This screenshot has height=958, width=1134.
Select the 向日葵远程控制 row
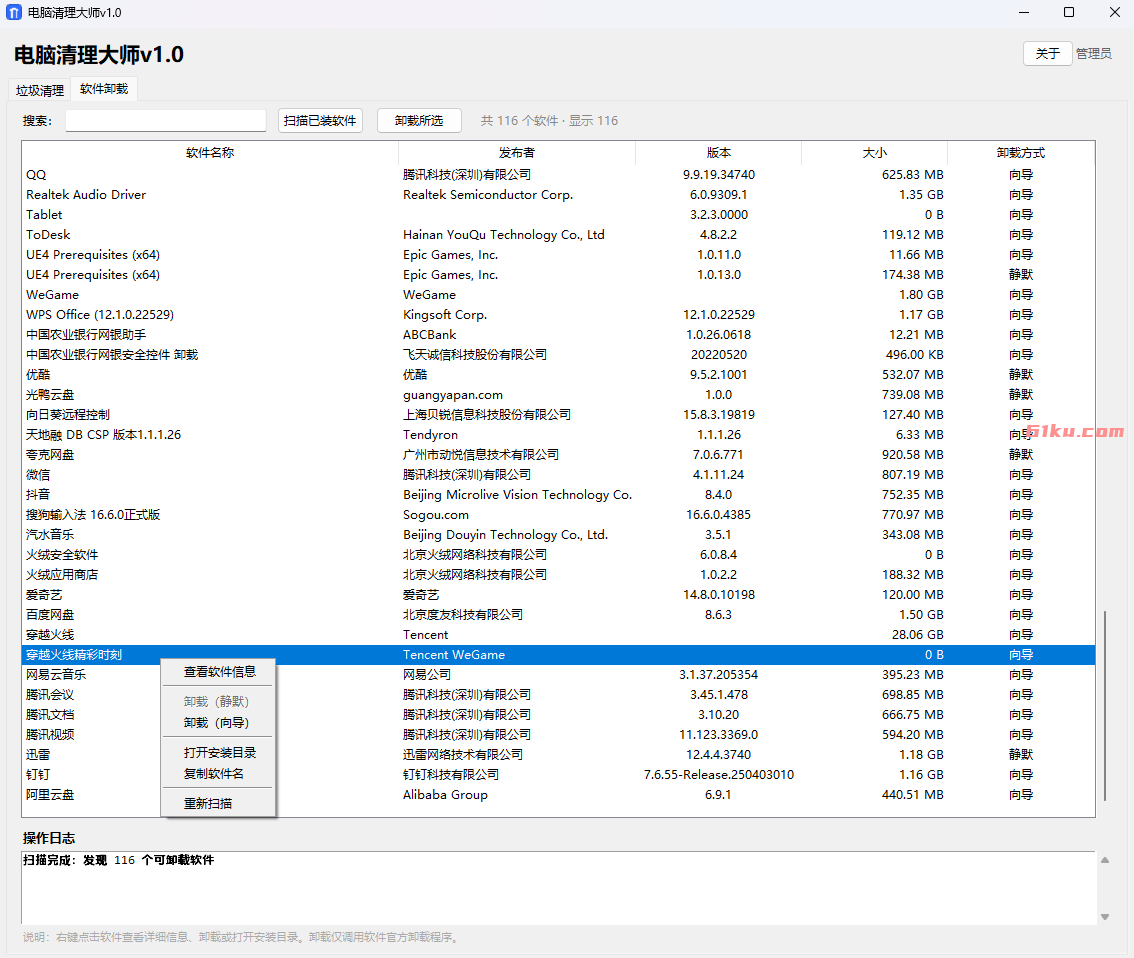click(558, 415)
